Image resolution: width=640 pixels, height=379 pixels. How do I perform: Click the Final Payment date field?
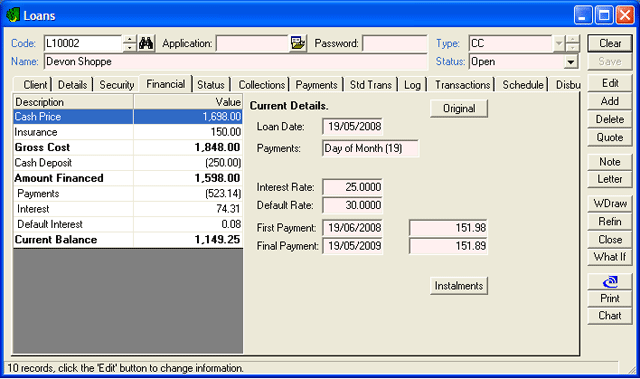click(352, 246)
